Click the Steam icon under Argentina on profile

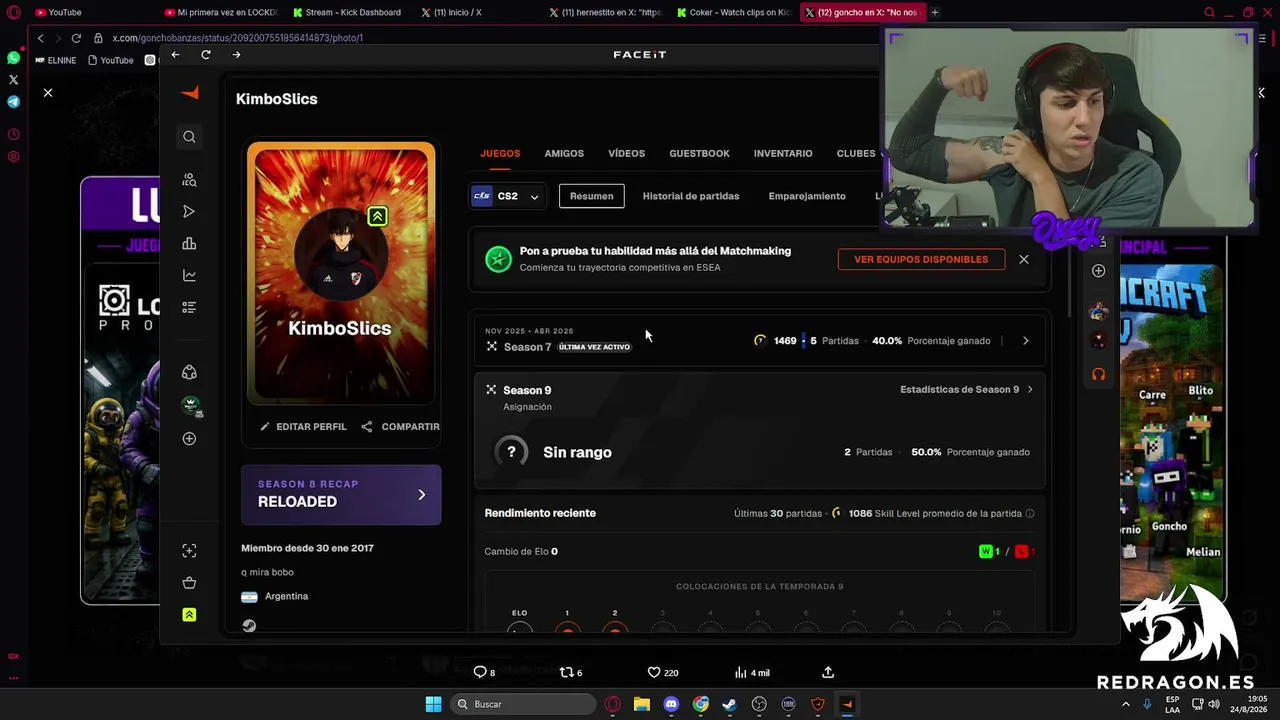[x=249, y=626]
